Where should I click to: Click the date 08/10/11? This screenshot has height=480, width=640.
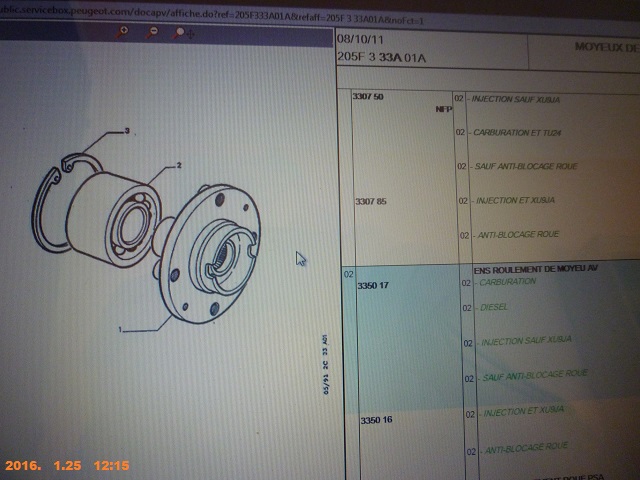point(360,40)
